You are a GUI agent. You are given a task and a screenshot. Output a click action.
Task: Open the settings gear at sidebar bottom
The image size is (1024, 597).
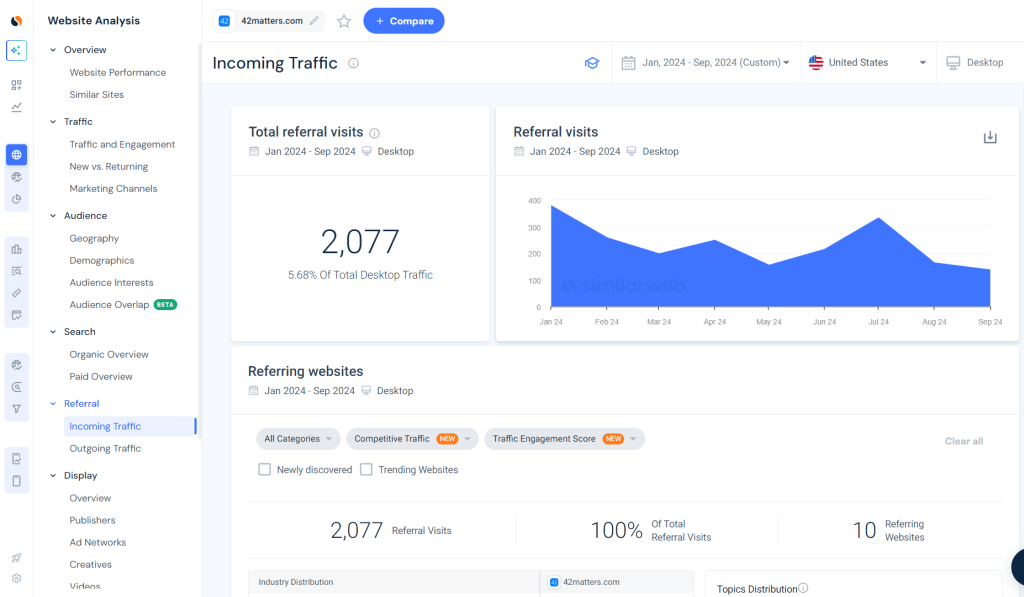pyautogui.click(x=15, y=578)
